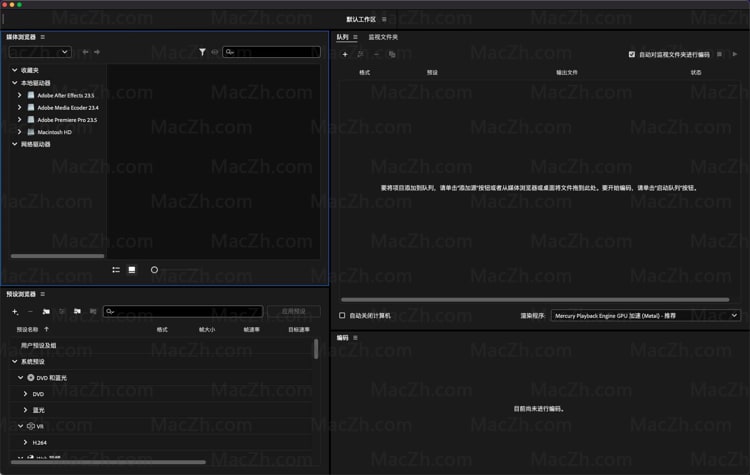The width and height of the screenshot is (750, 475).
Task: Open the 媒体浏览器 panel menu icon
Action: 43,37
